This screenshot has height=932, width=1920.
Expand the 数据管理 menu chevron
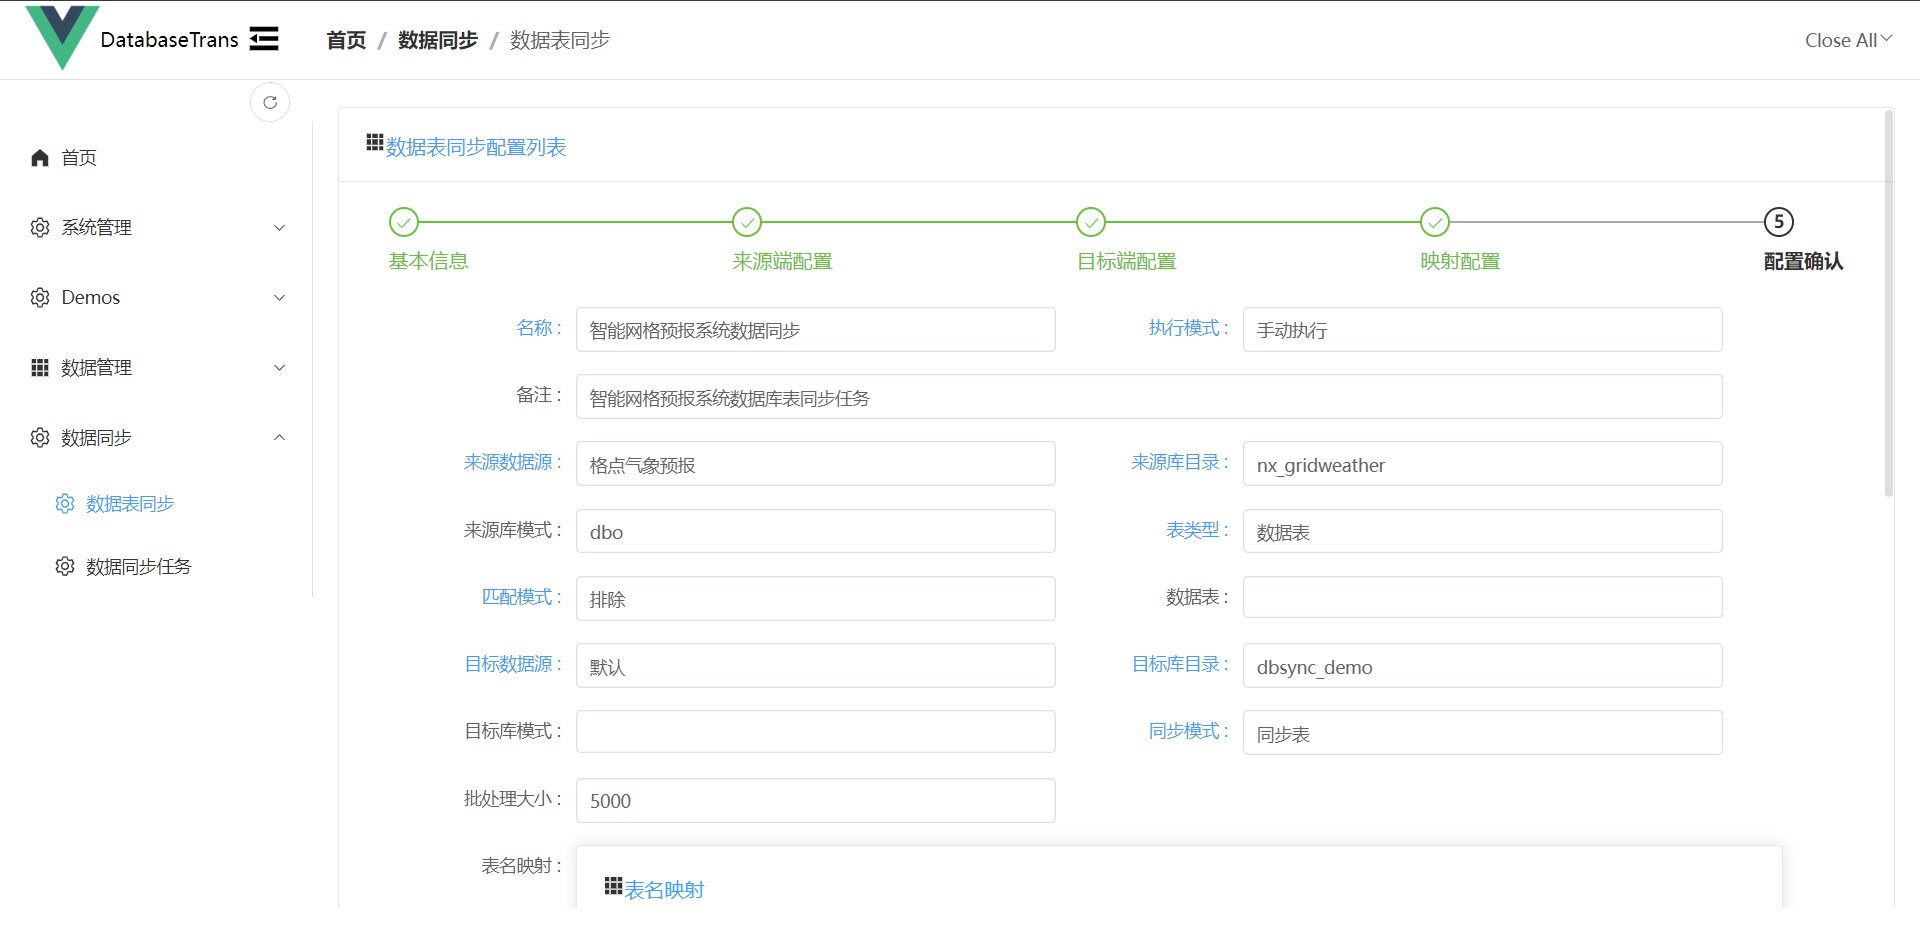coord(280,368)
